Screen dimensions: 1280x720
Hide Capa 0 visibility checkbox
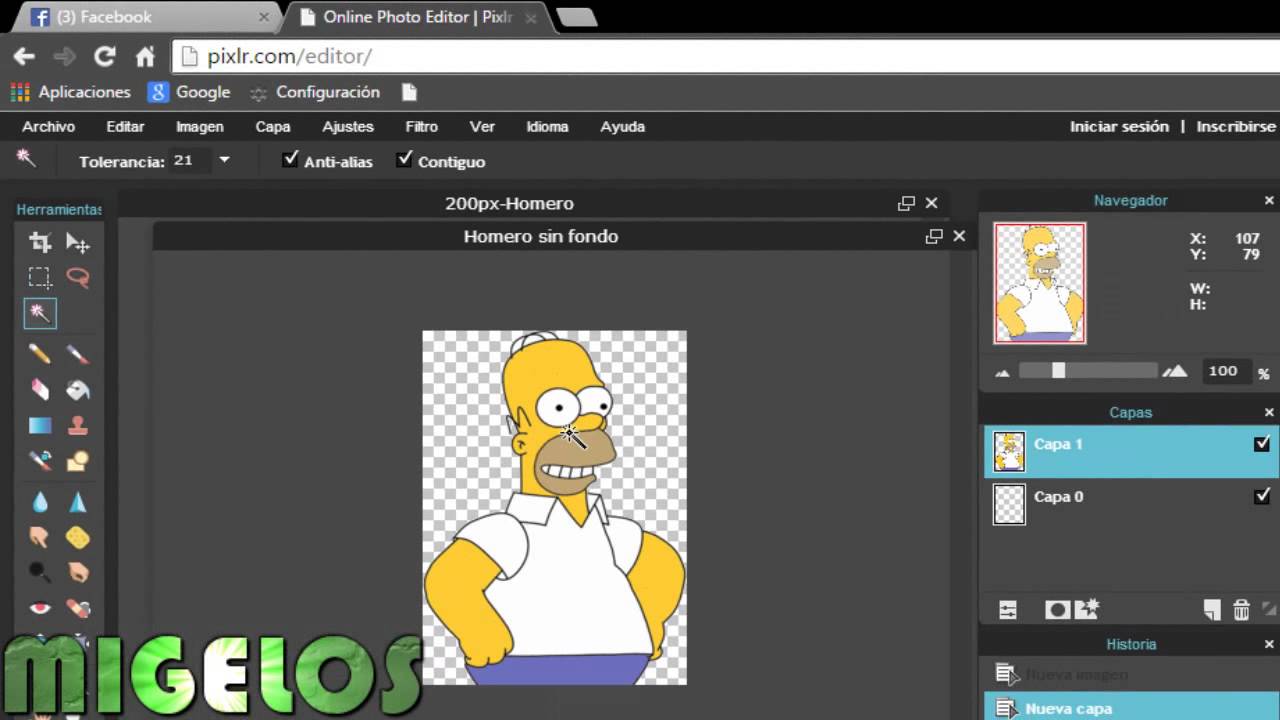1262,496
